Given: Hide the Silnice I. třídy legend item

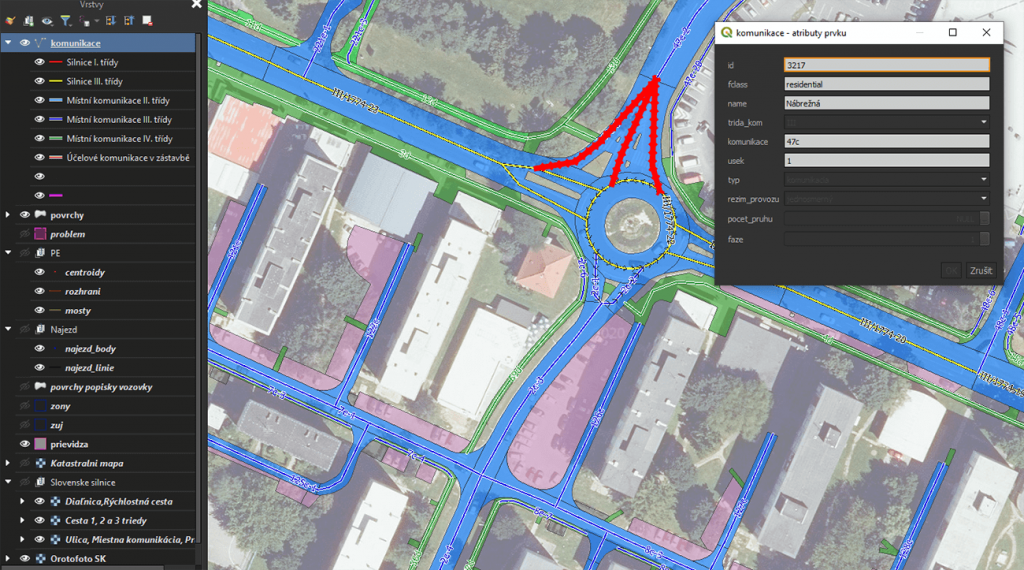Looking at the screenshot, I should click(41, 62).
